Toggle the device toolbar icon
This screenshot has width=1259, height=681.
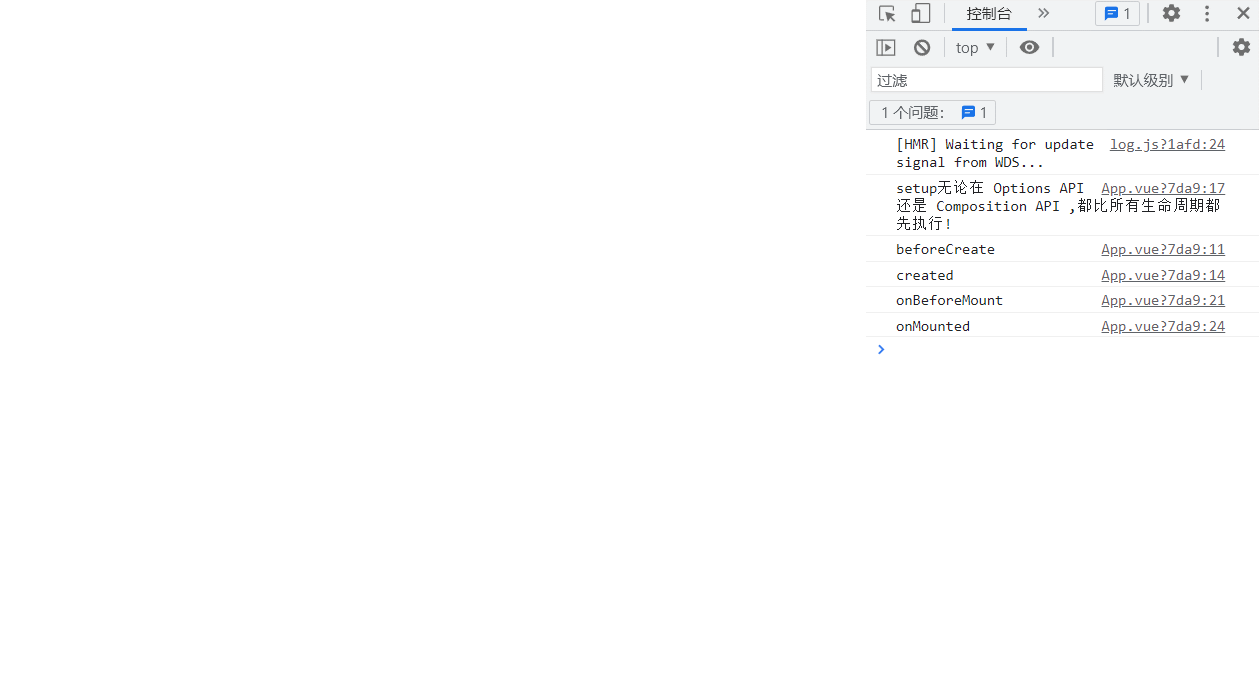(x=920, y=14)
